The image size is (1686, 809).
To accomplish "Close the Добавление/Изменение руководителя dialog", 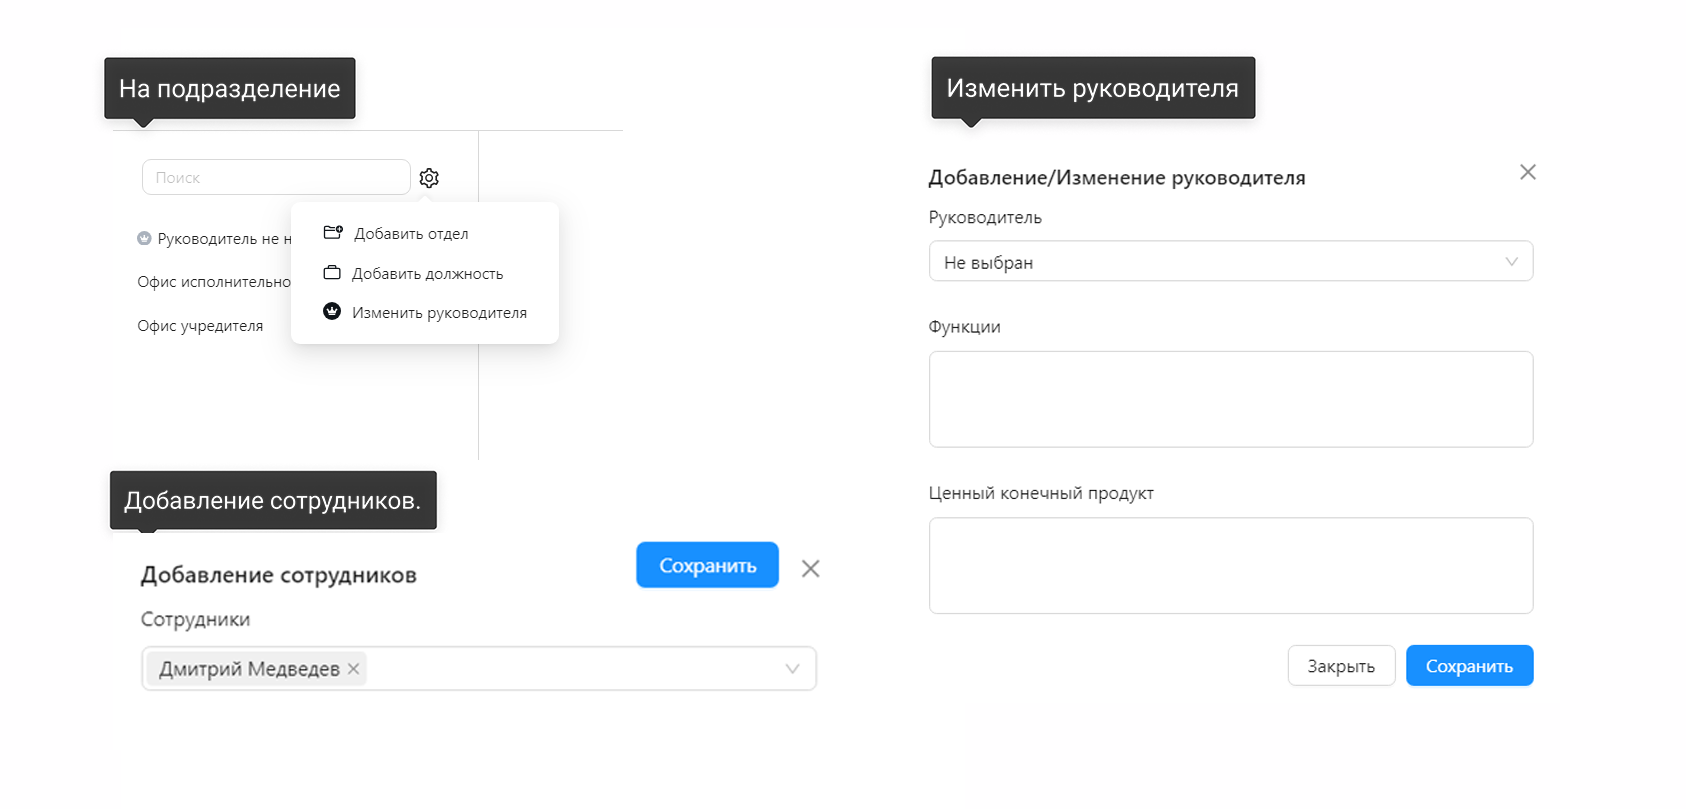I will [x=1528, y=172].
